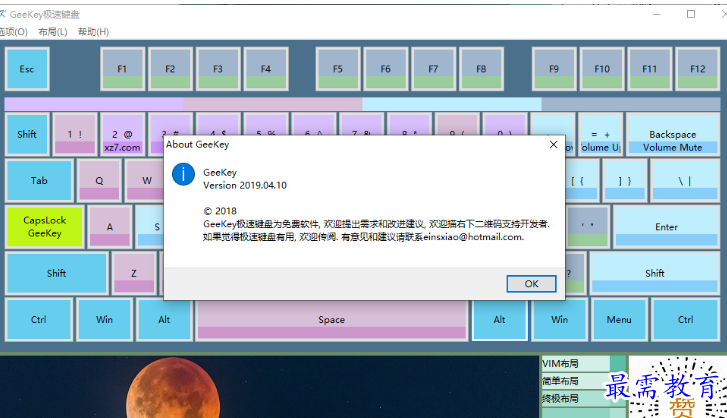Select the grey-blue layer color bar
727x418 pixels.
631,104
